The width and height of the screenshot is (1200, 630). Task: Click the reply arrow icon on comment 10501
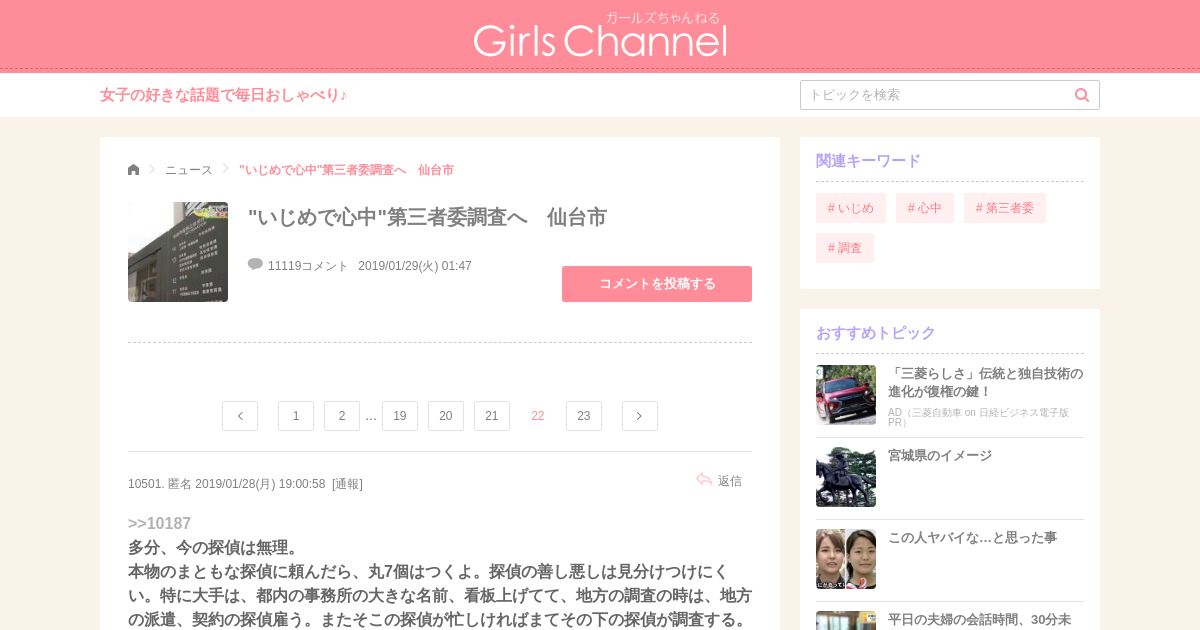[704, 480]
